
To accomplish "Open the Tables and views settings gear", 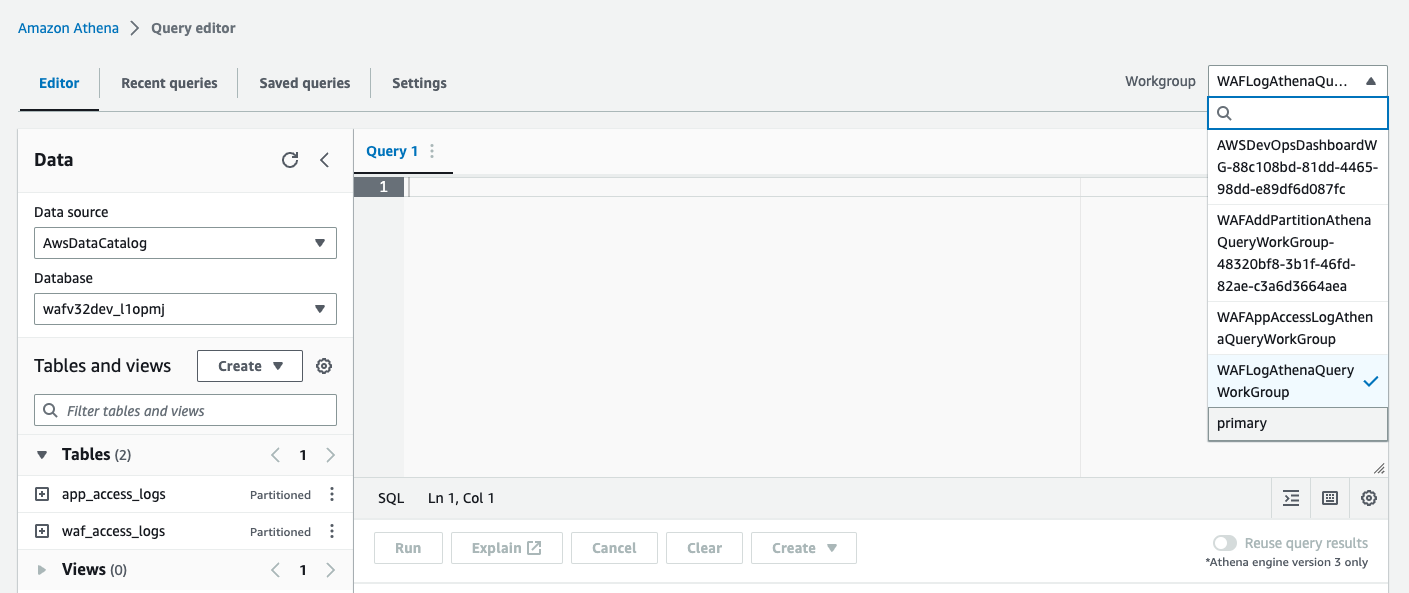I will [x=324, y=365].
